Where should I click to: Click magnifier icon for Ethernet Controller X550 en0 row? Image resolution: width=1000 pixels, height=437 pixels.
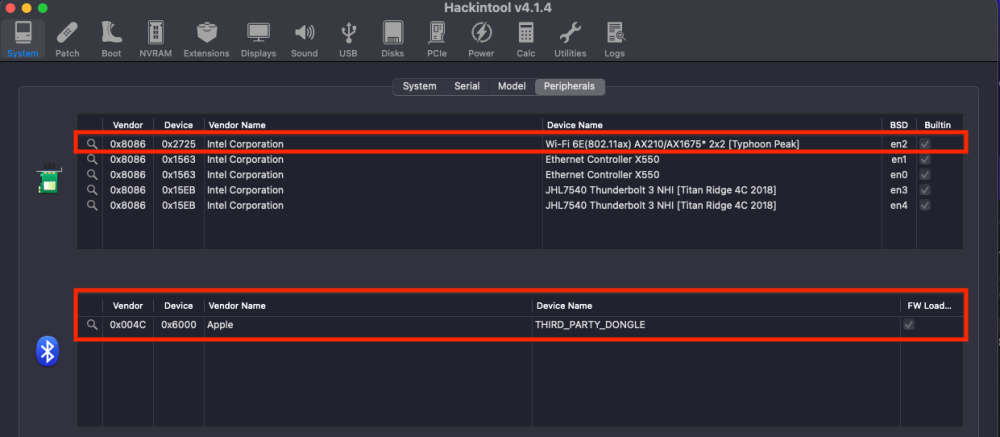[x=92, y=175]
